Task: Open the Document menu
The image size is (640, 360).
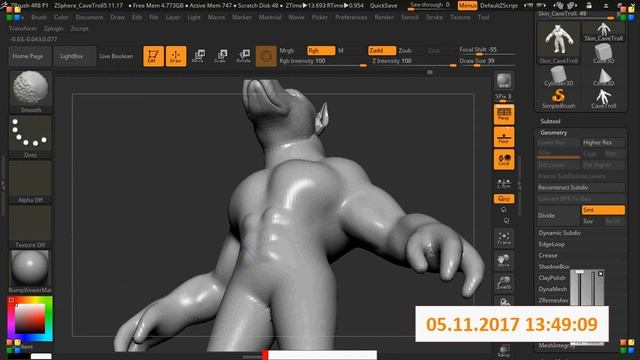Action: click(x=89, y=18)
